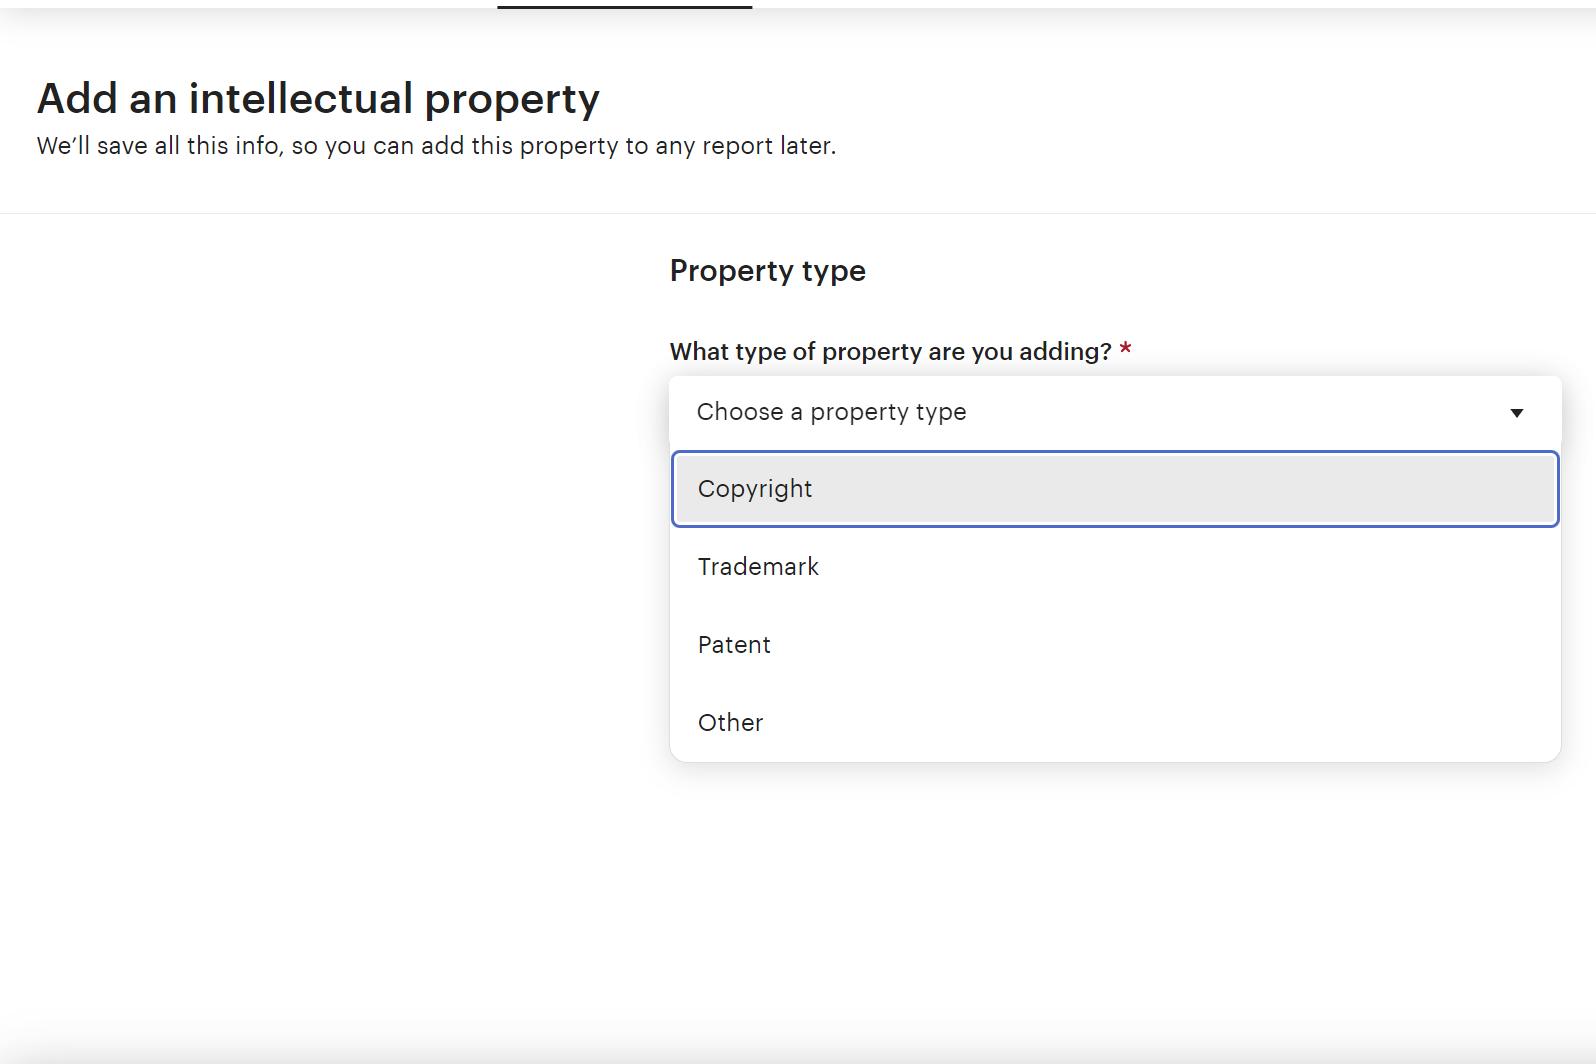The width and height of the screenshot is (1596, 1064).
Task: Click the dropdown arrow caret icon
Action: pos(1516,413)
